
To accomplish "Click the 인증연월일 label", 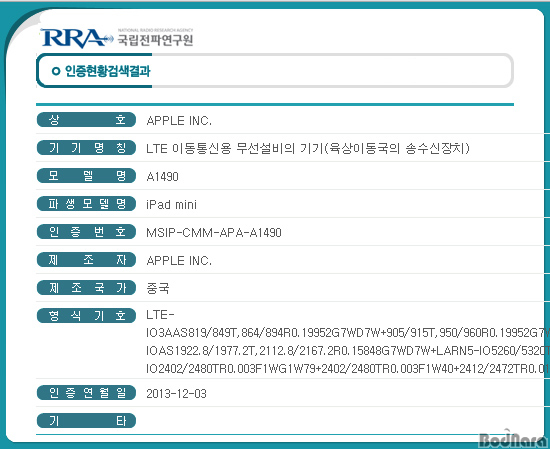I will (86, 392).
